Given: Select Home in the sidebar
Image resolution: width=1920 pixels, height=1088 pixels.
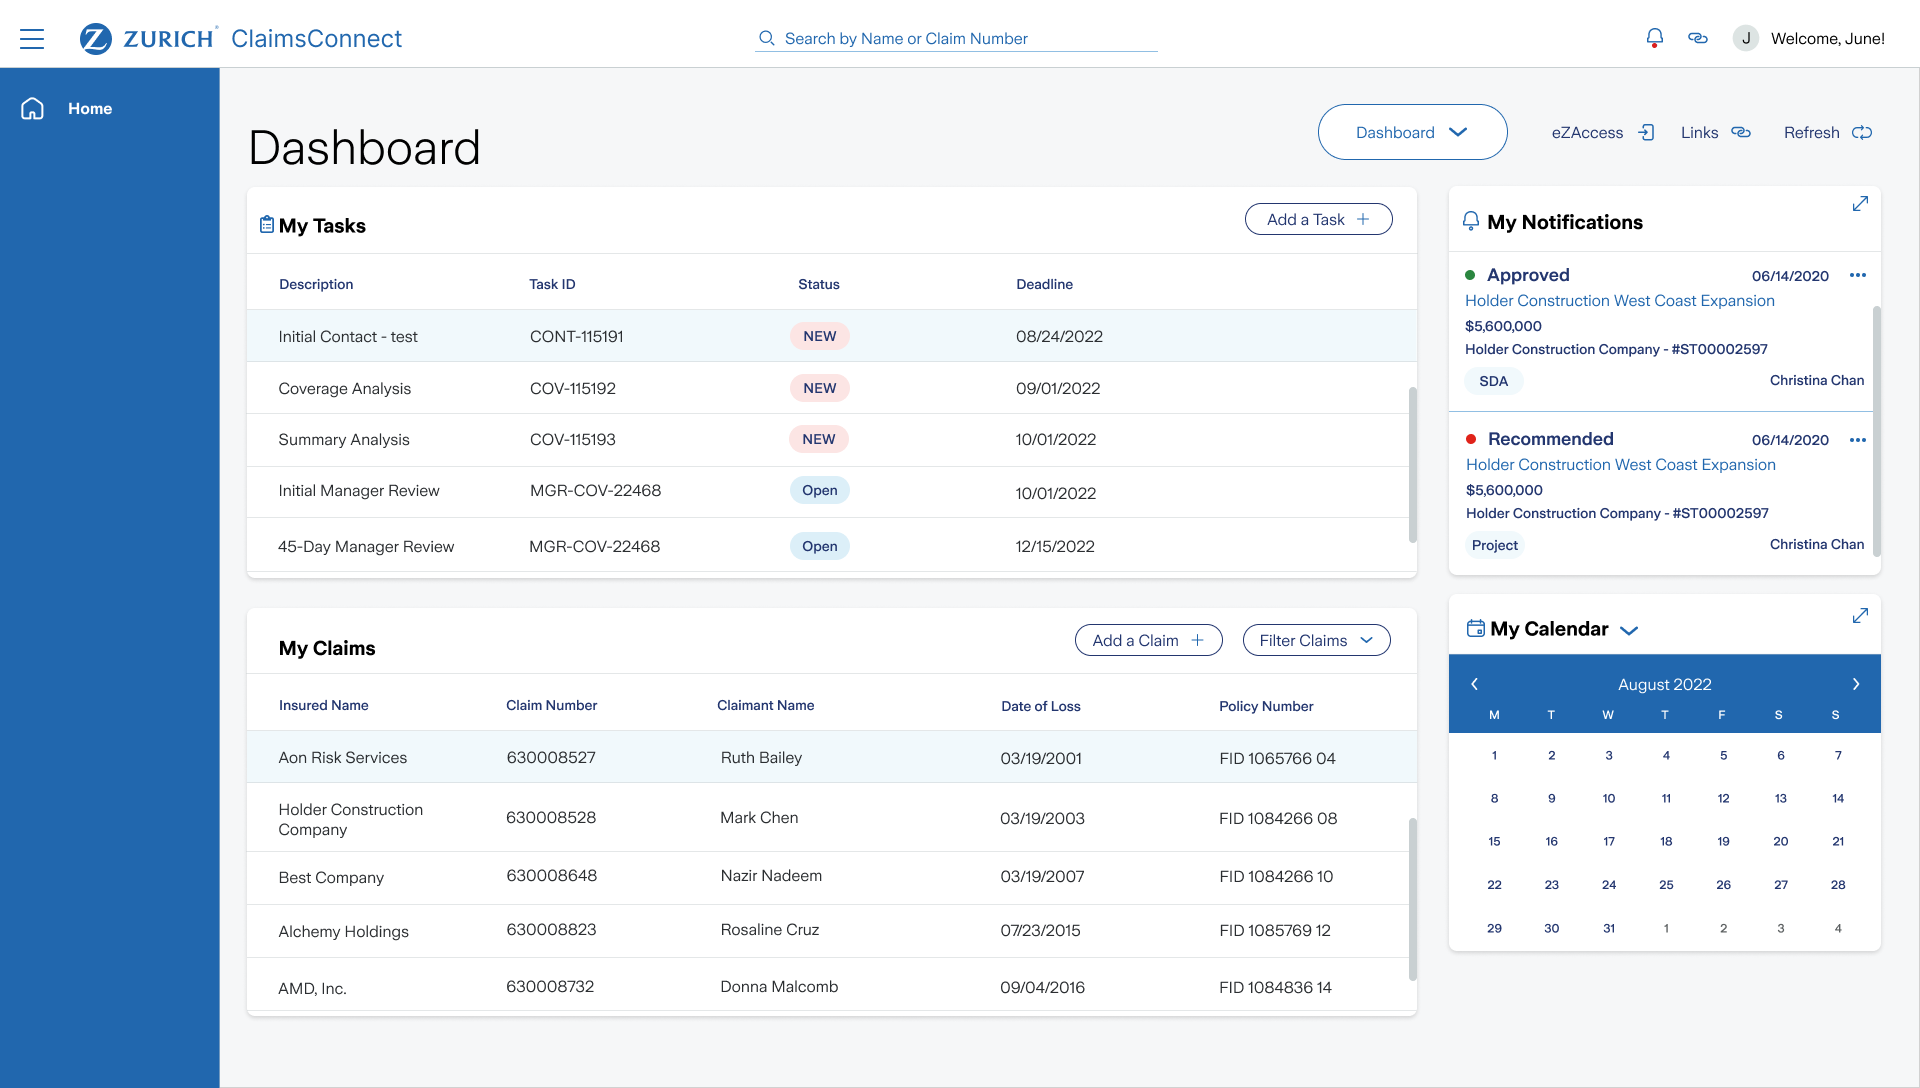Looking at the screenshot, I should pyautogui.click(x=90, y=109).
